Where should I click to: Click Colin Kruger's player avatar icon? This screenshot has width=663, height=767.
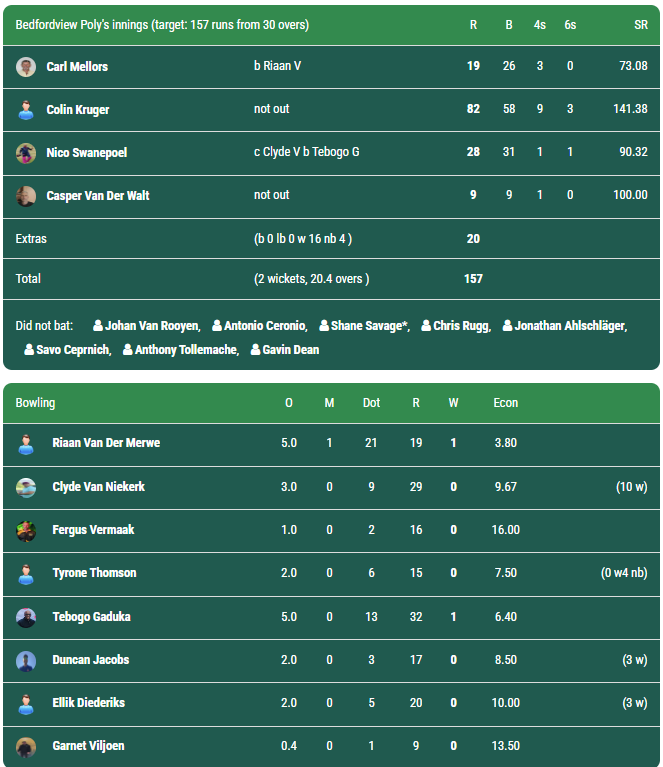click(26, 110)
